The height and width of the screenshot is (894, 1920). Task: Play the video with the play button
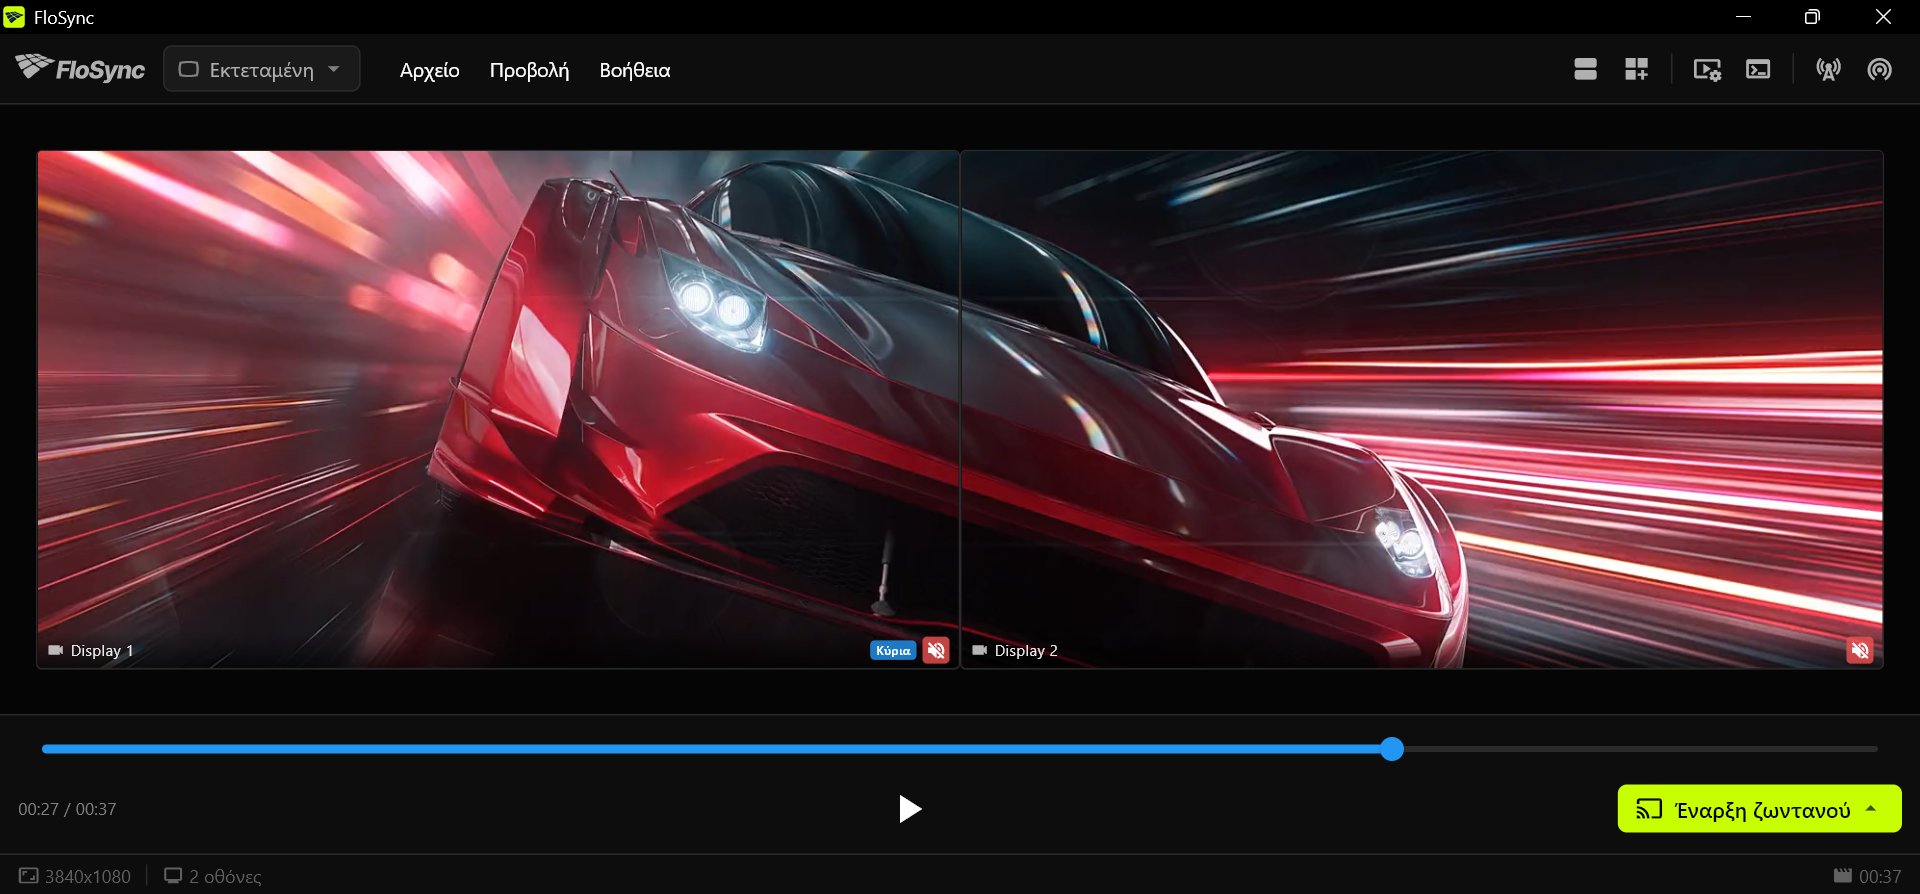pyautogui.click(x=909, y=809)
